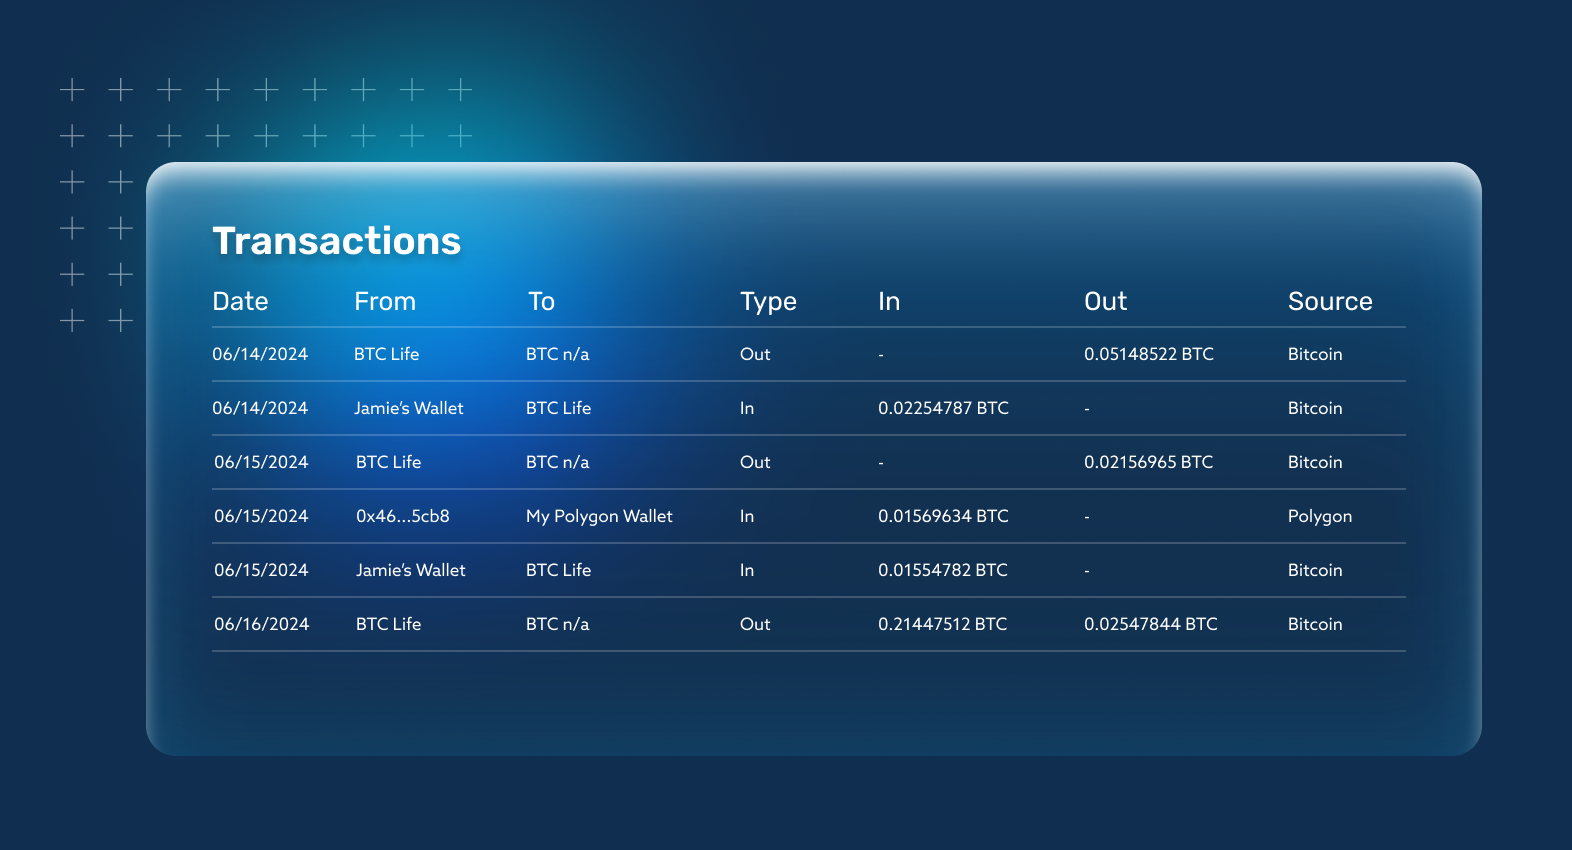The width and height of the screenshot is (1572, 850).
Task: Select the To column header
Action: pyautogui.click(x=541, y=301)
